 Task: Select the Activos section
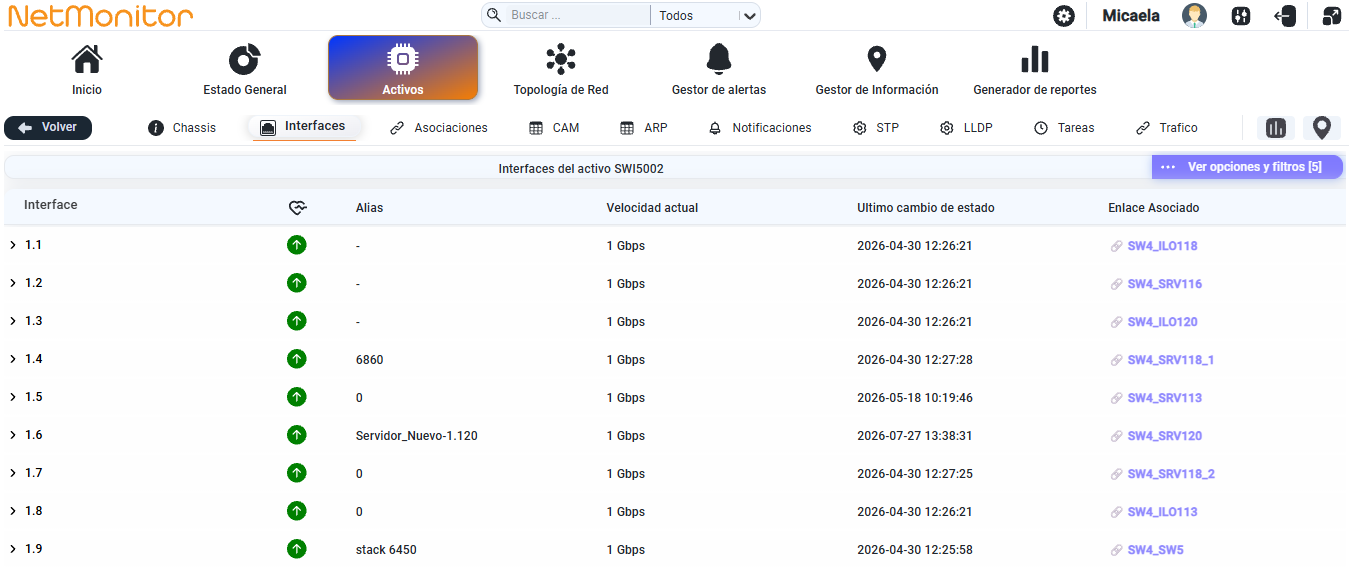(403, 68)
